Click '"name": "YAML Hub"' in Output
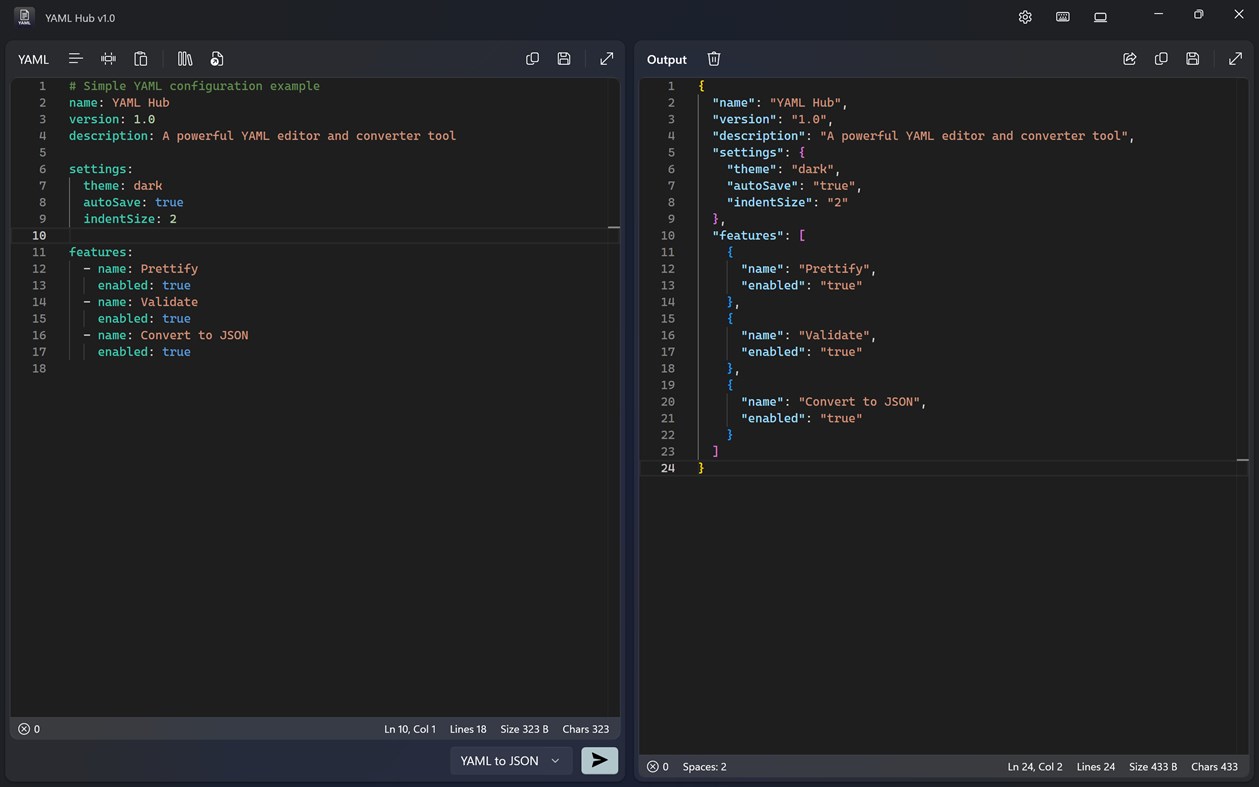Image resolution: width=1259 pixels, height=787 pixels. pos(780,102)
